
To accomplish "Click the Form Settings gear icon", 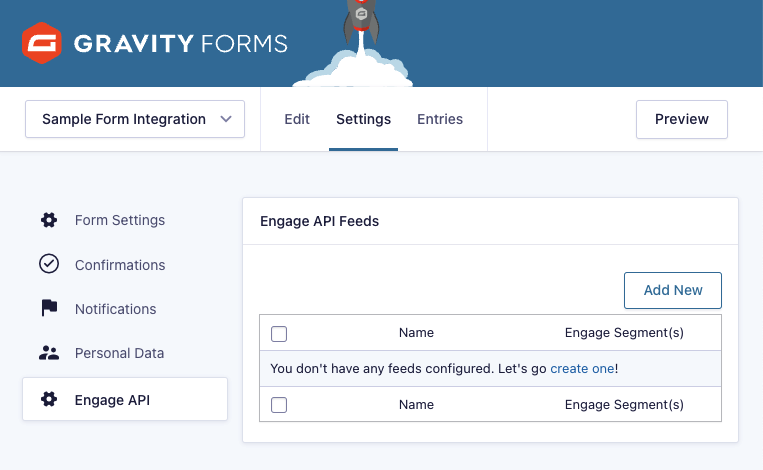I will (49, 220).
